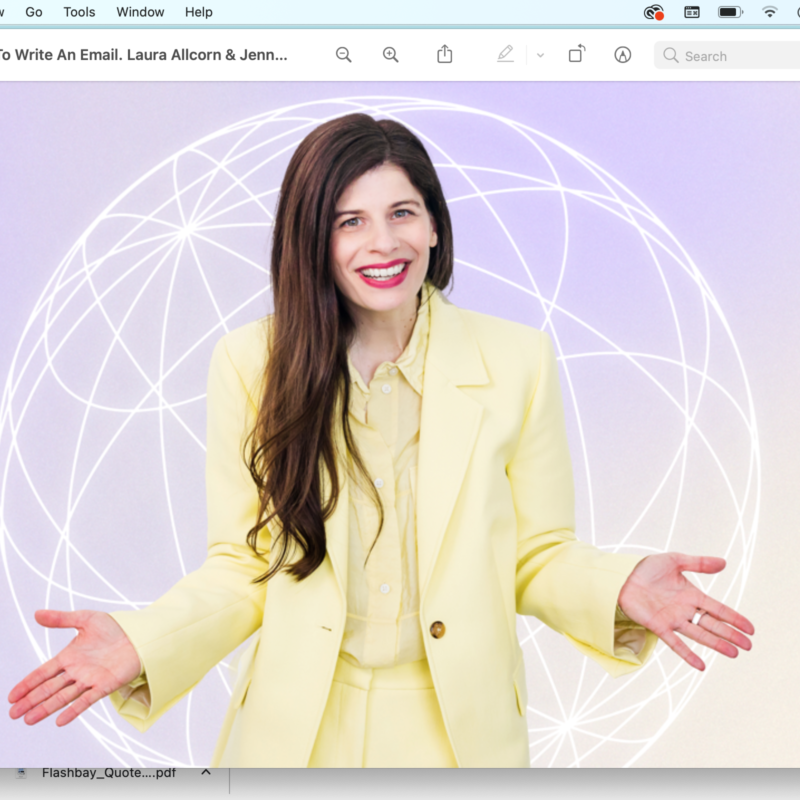Open the Tools menu
The width and height of the screenshot is (800, 800).
coord(79,12)
